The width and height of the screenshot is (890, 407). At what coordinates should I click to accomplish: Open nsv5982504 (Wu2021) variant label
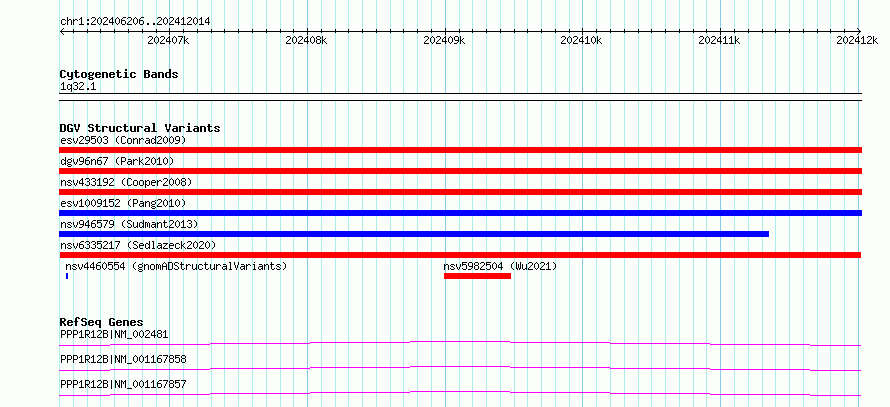500,266
